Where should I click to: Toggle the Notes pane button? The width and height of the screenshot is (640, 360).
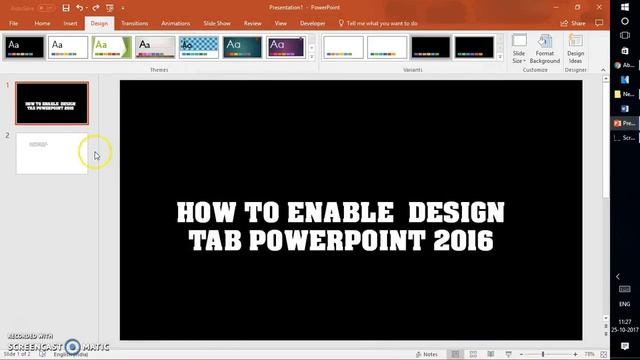[427, 354]
